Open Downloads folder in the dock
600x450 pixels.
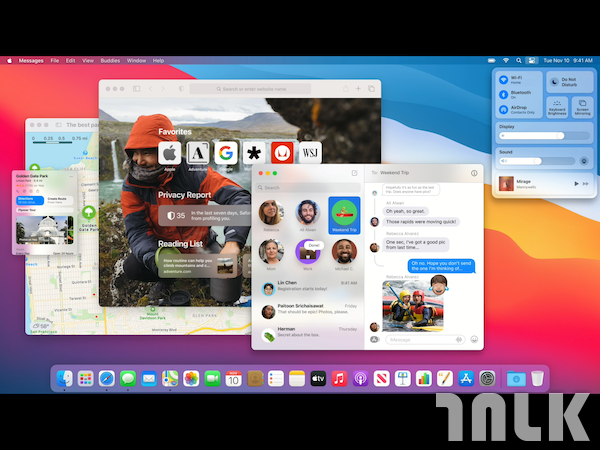[516, 378]
